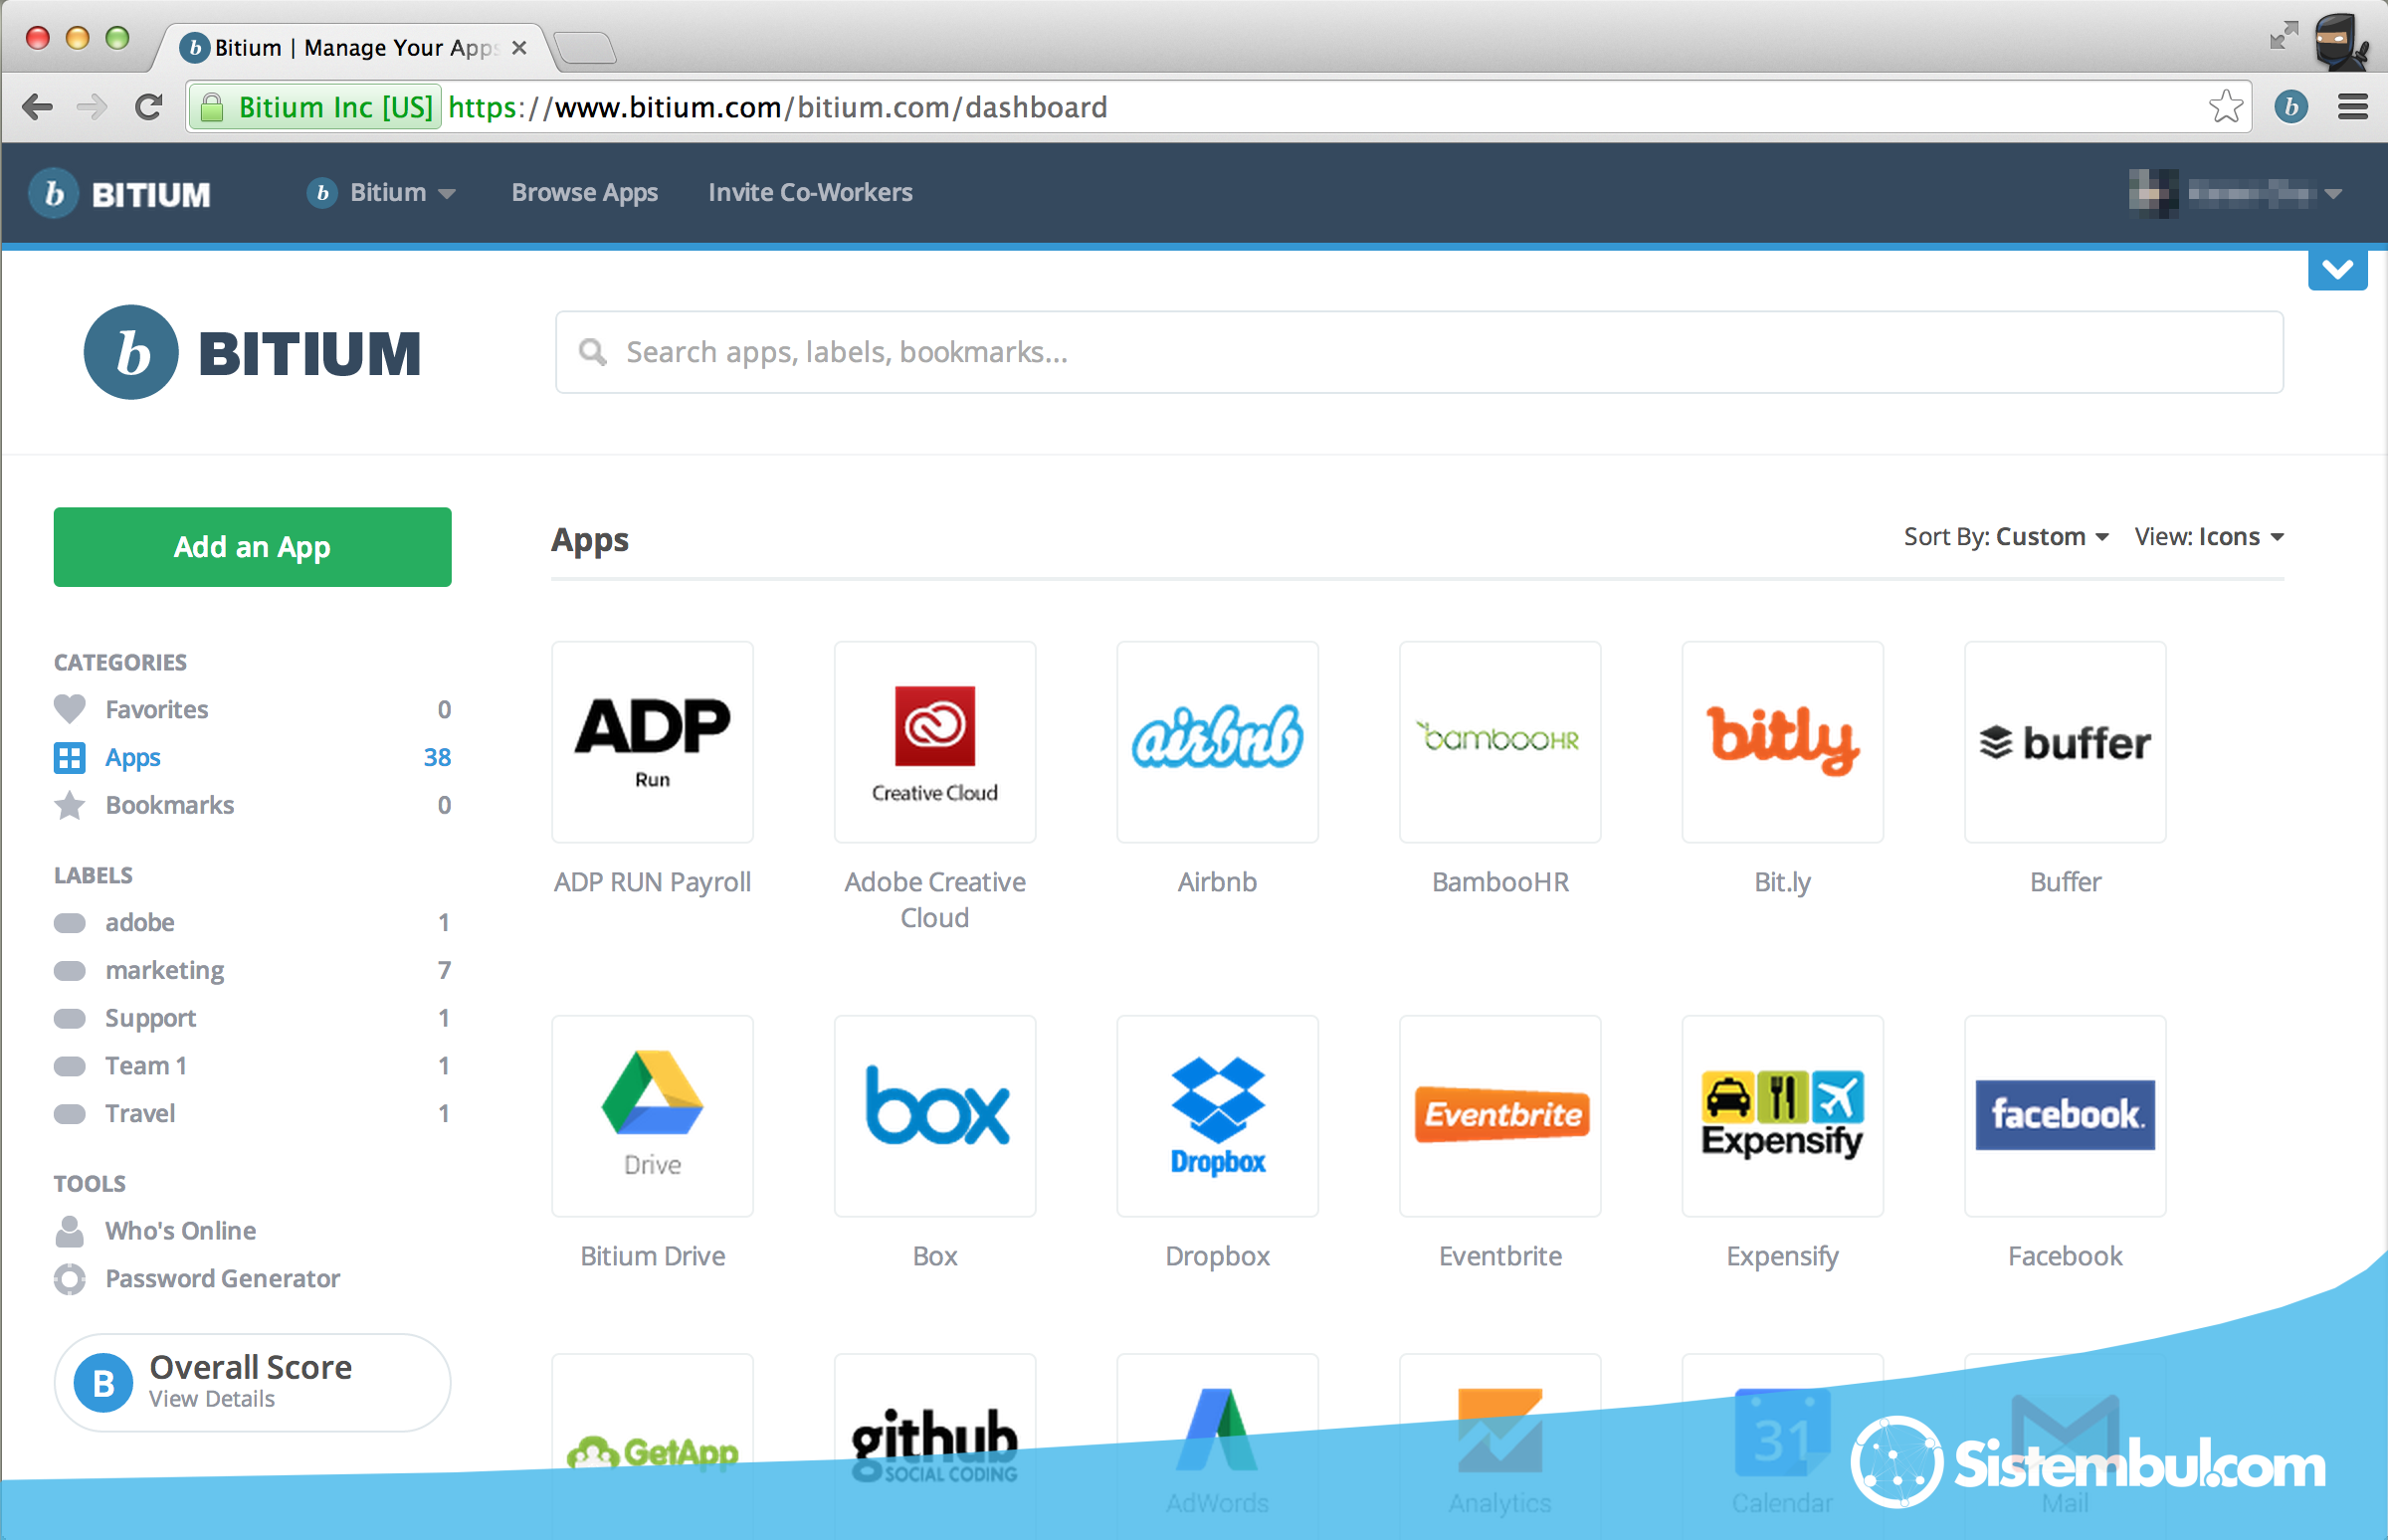The image size is (2388, 1540).
Task: Click the Apps count 38
Action: click(x=437, y=757)
